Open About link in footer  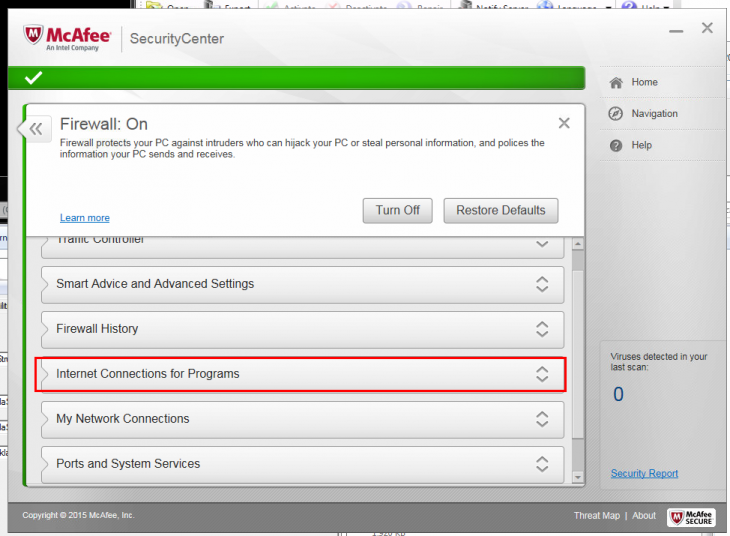pyautogui.click(x=644, y=516)
